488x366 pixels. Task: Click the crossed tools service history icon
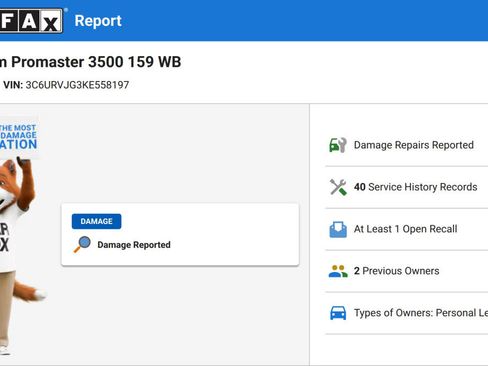[x=338, y=187]
